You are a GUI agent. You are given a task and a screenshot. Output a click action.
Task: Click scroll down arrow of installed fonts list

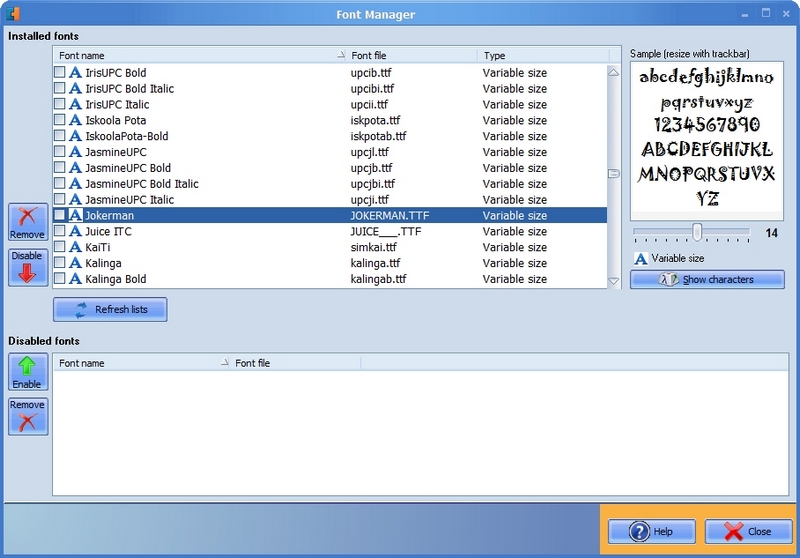tap(614, 281)
